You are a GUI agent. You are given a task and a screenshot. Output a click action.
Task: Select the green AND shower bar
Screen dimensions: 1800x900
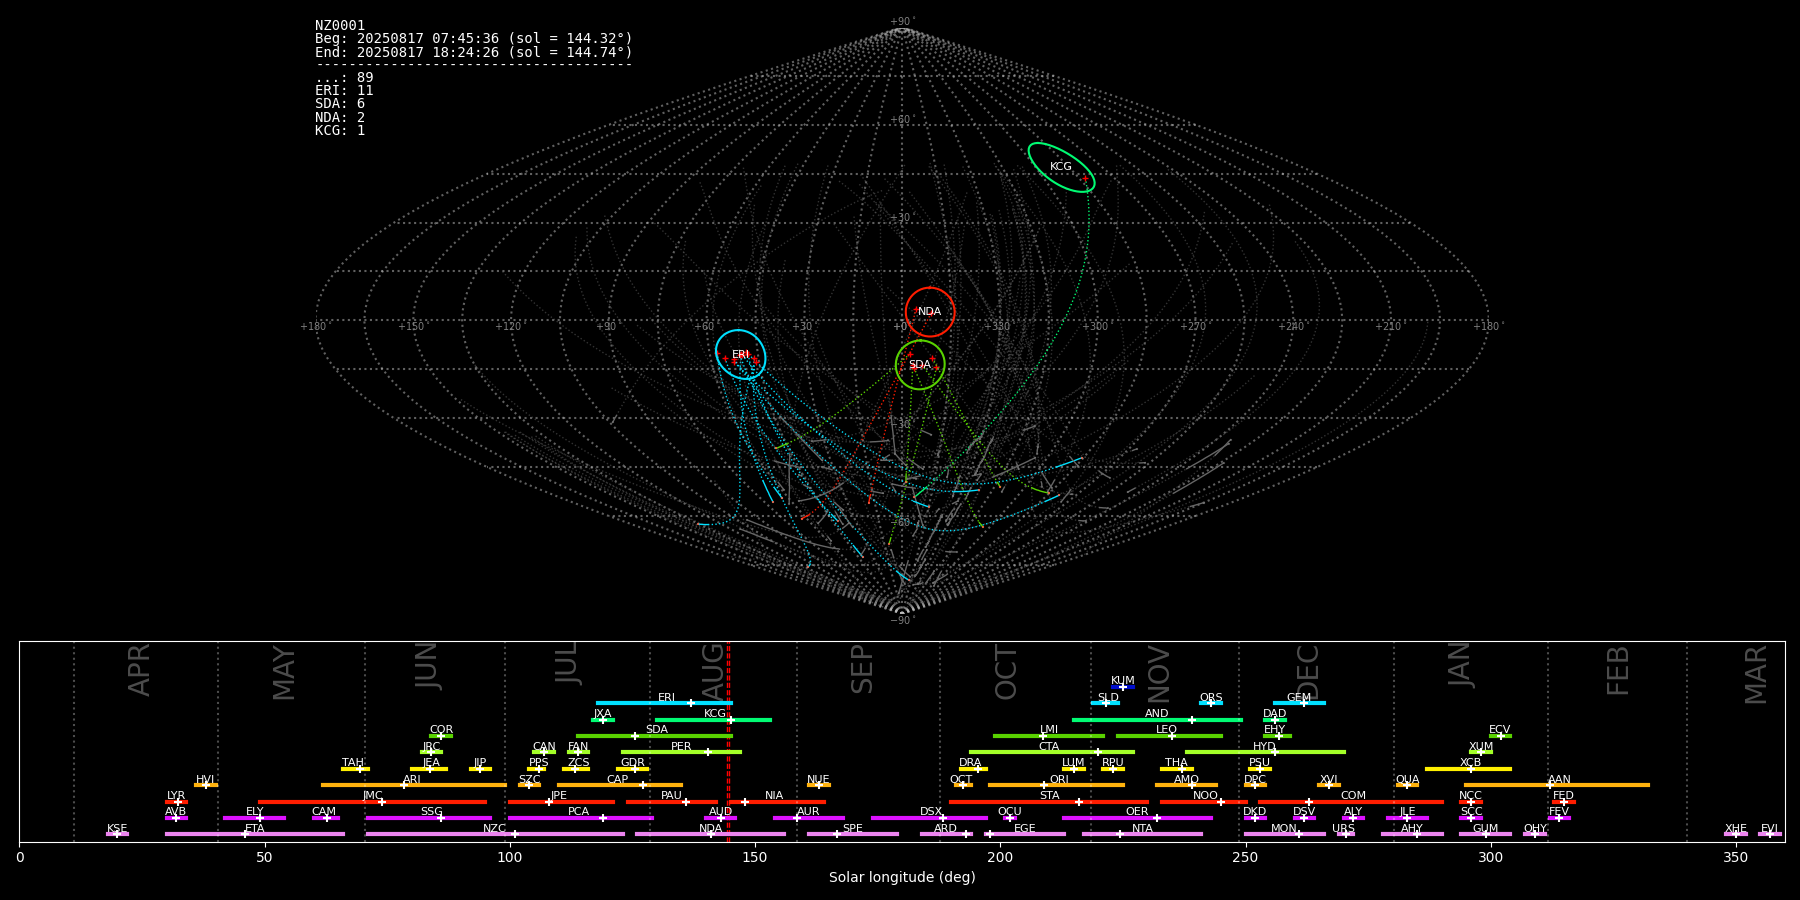(1157, 720)
